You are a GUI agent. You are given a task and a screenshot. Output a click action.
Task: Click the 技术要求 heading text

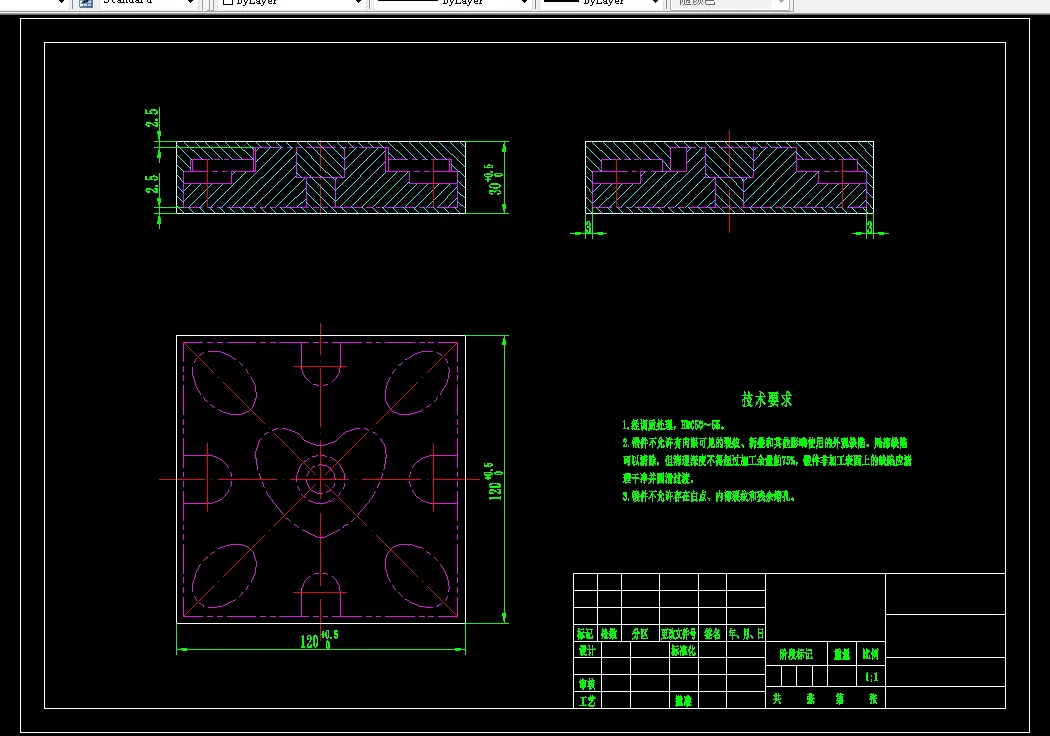(767, 400)
